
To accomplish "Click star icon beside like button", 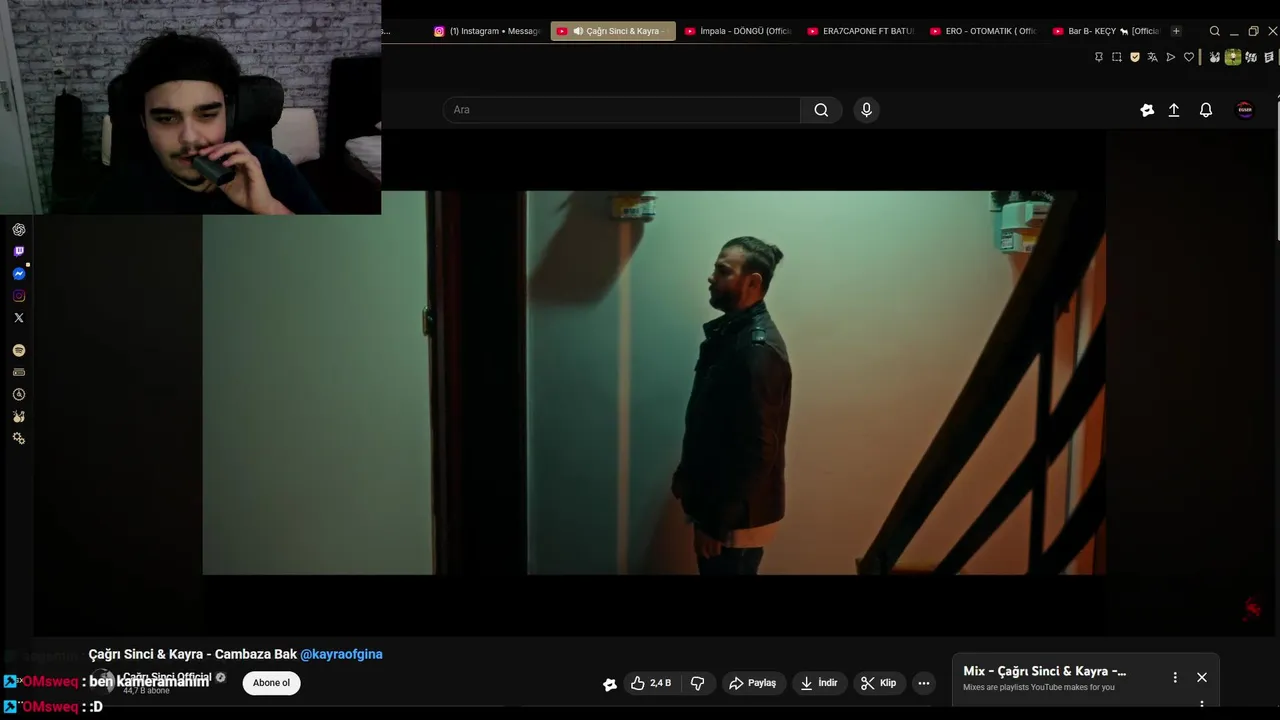I will point(610,684).
